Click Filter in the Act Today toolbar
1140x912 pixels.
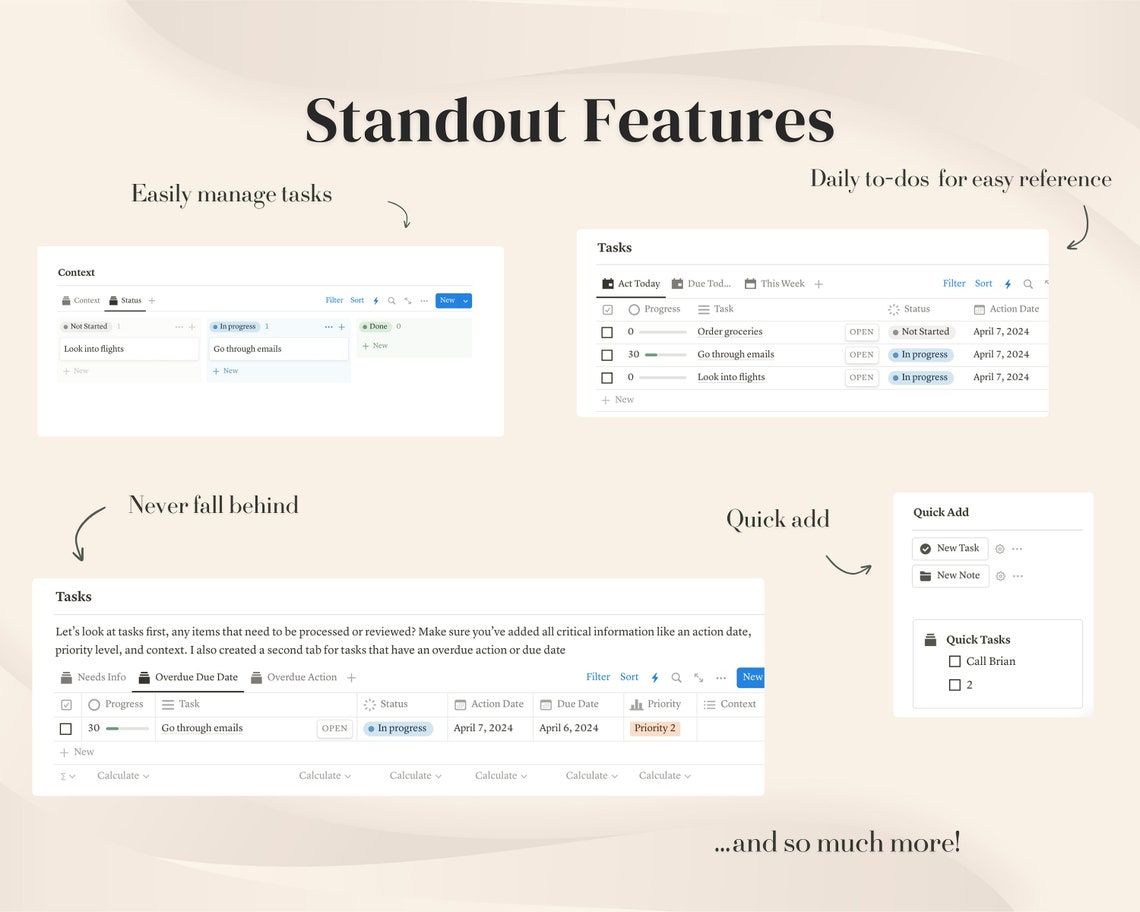pyautogui.click(x=953, y=283)
